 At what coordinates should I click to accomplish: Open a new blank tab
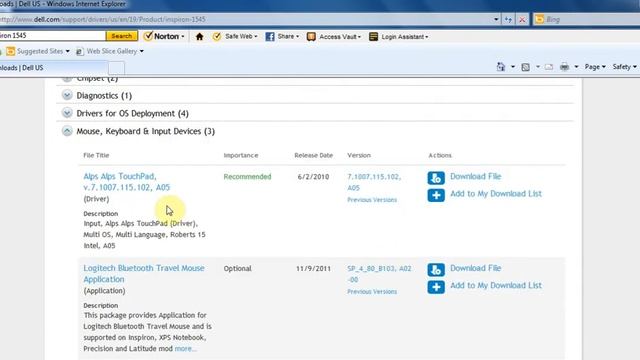point(116,68)
